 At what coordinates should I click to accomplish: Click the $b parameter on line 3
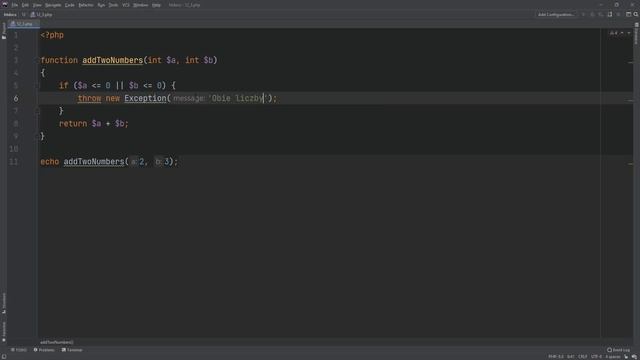208,60
